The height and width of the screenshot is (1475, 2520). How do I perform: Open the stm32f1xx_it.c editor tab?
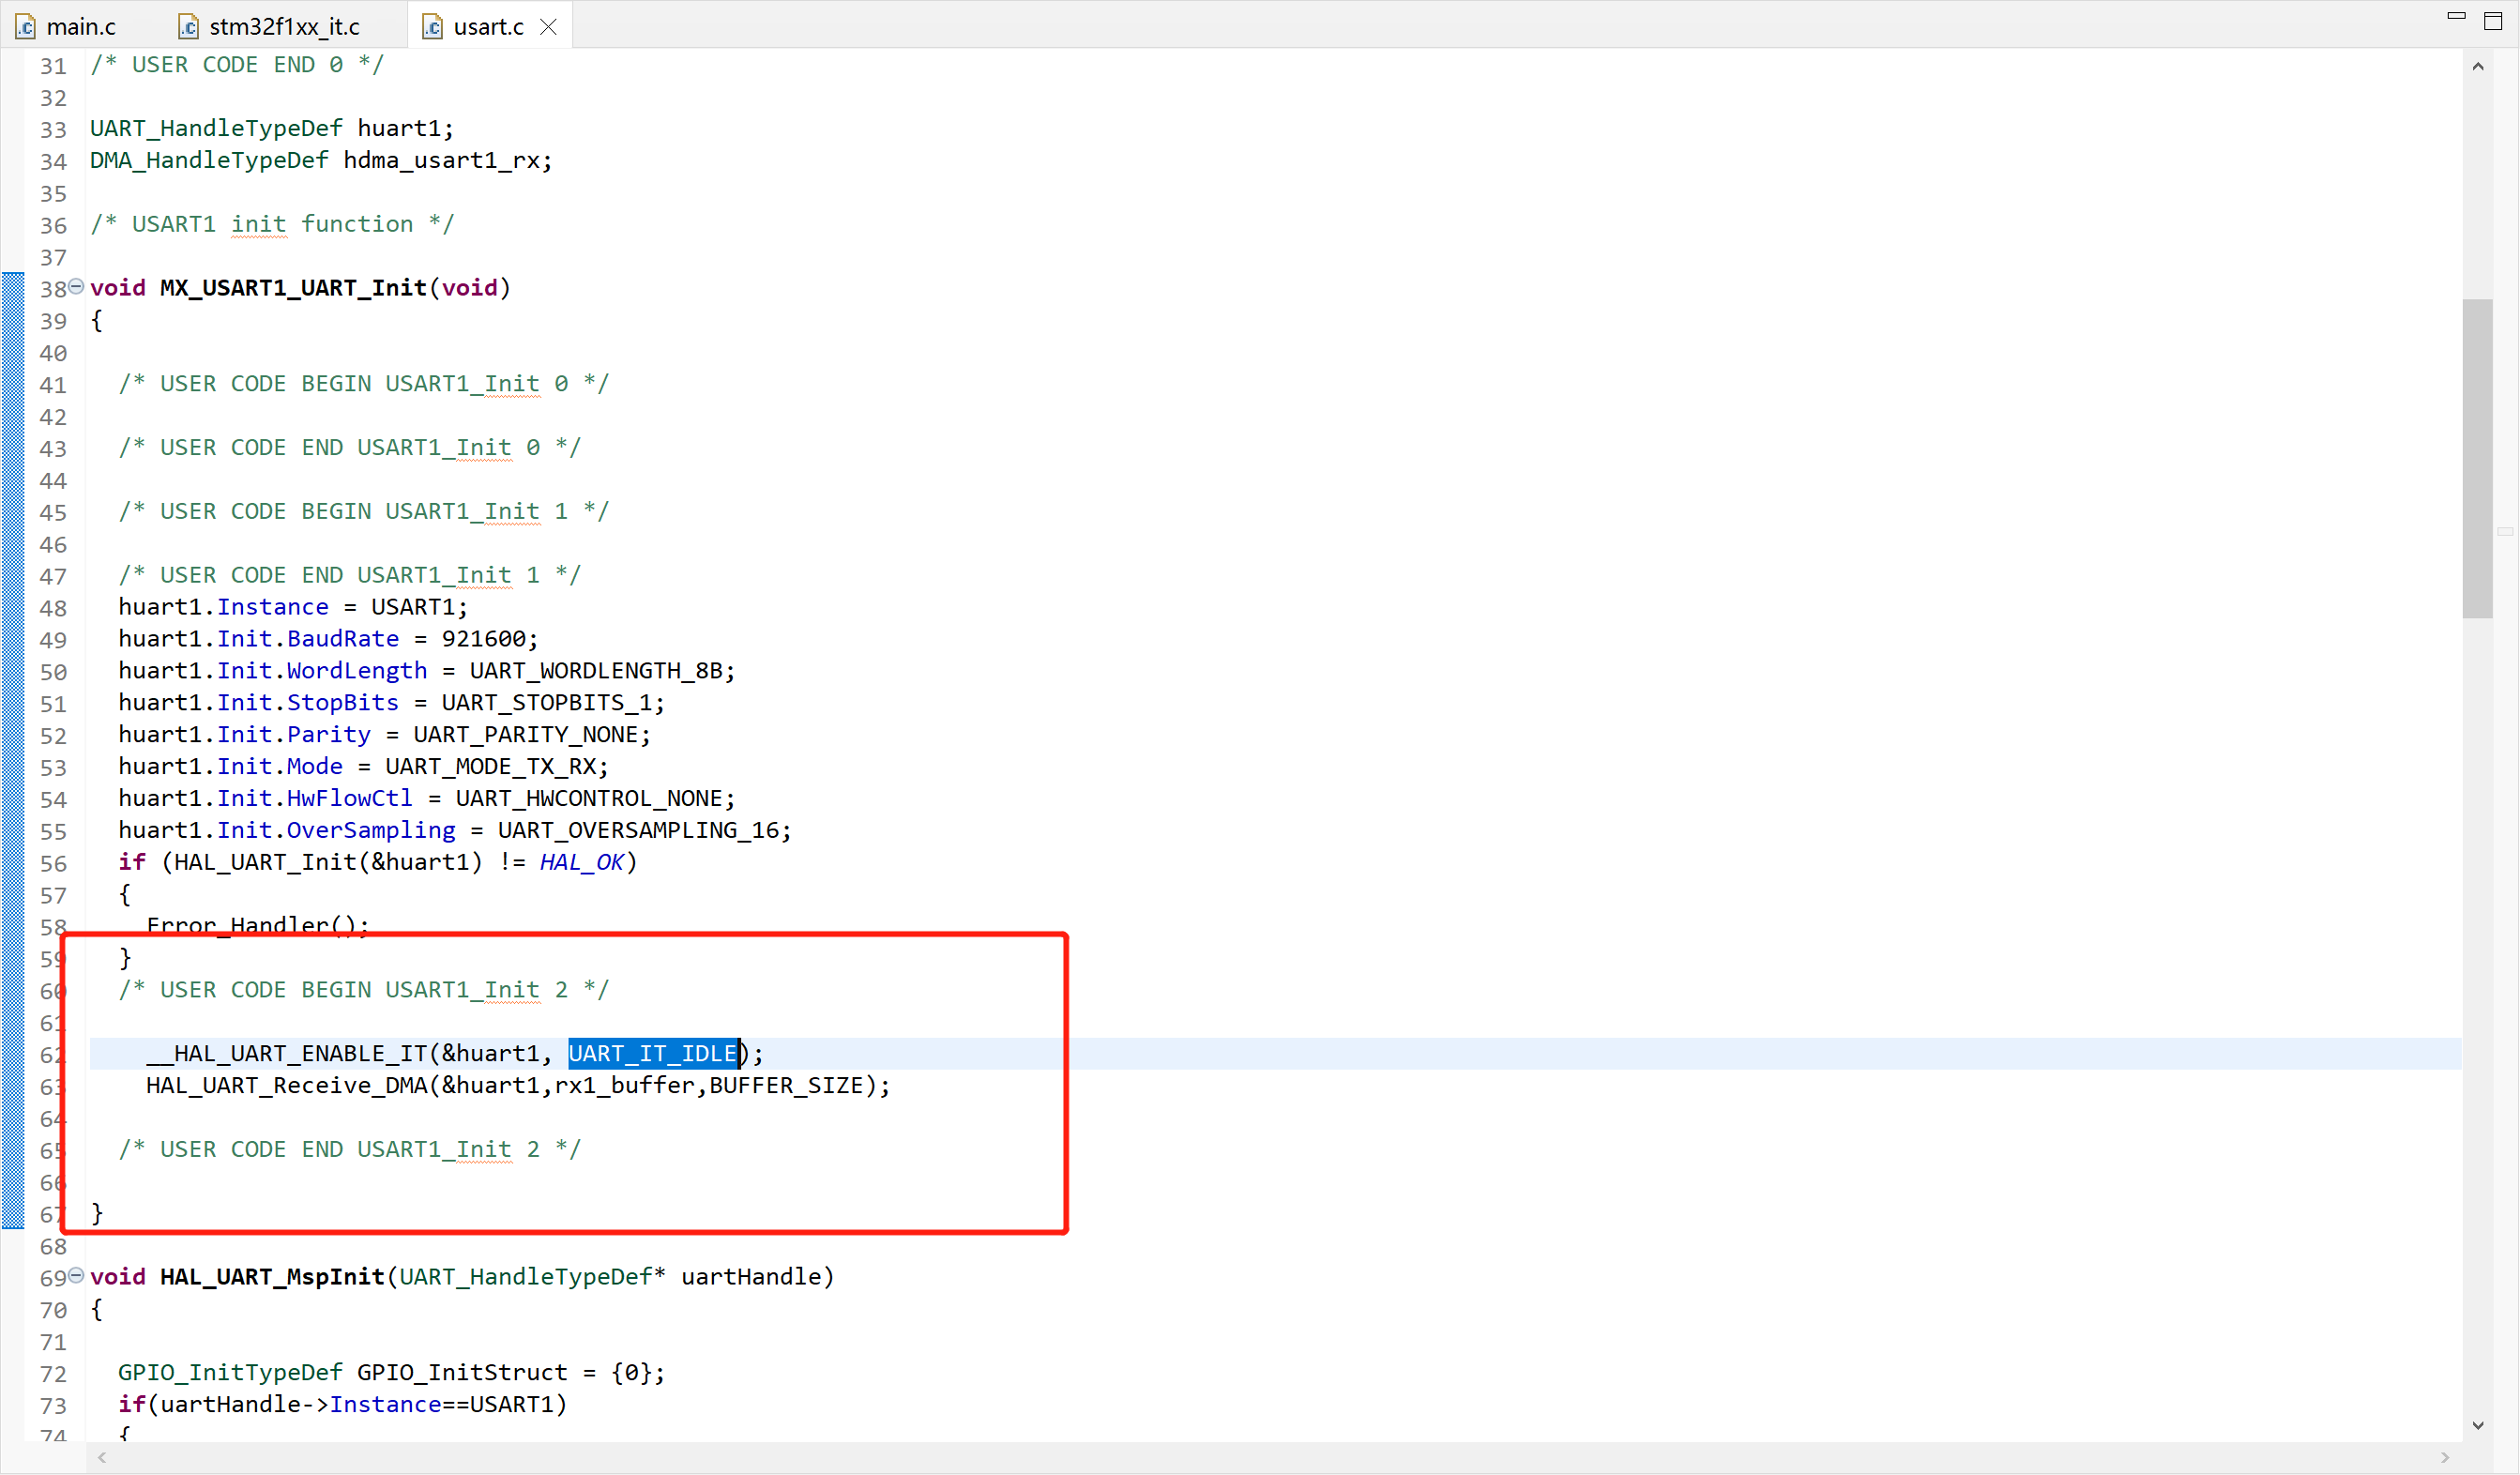point(284,27)
